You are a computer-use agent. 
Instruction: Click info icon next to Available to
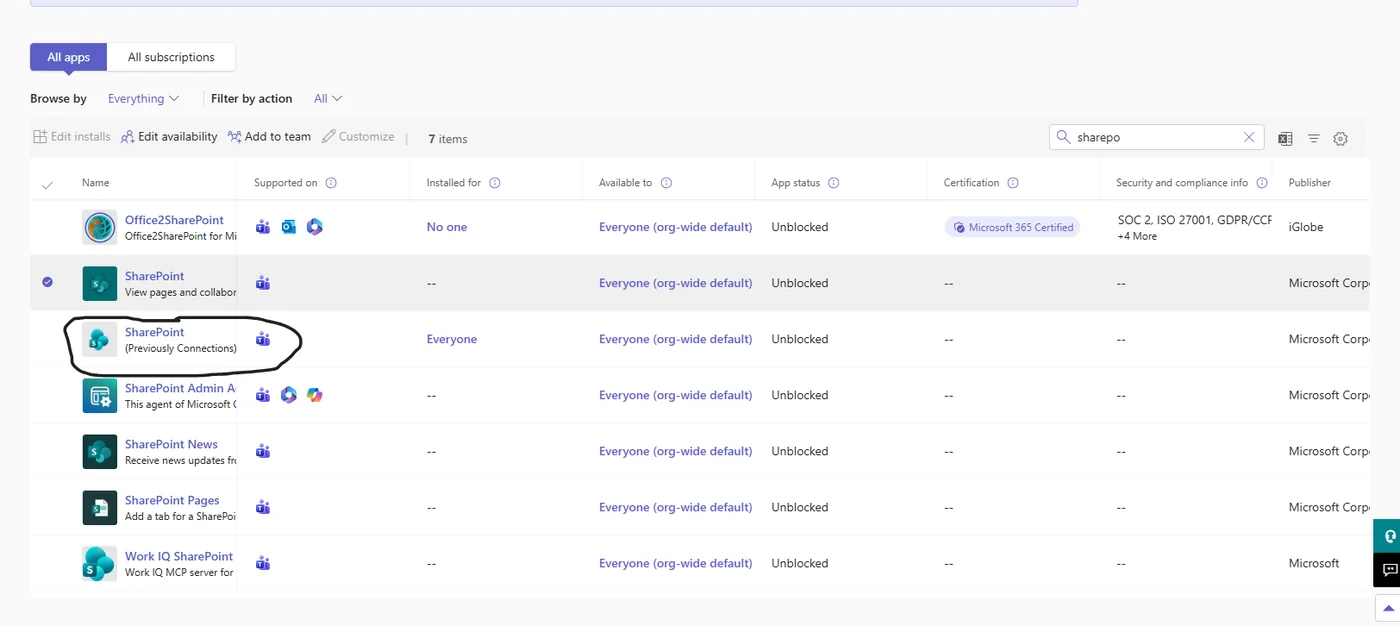pyautogui.click(x=666, y=183)
